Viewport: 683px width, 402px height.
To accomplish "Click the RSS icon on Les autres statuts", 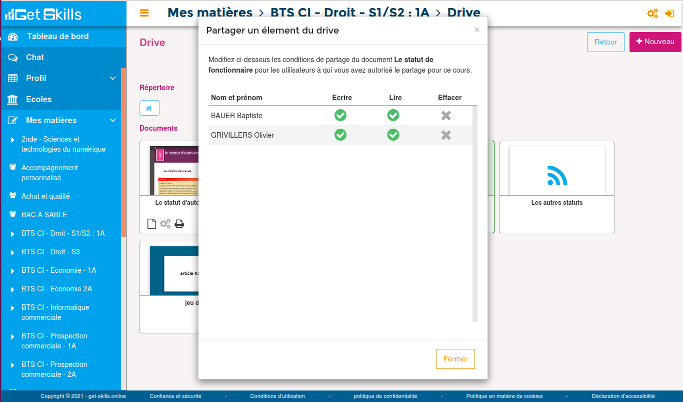I will [x=557, y=176].
